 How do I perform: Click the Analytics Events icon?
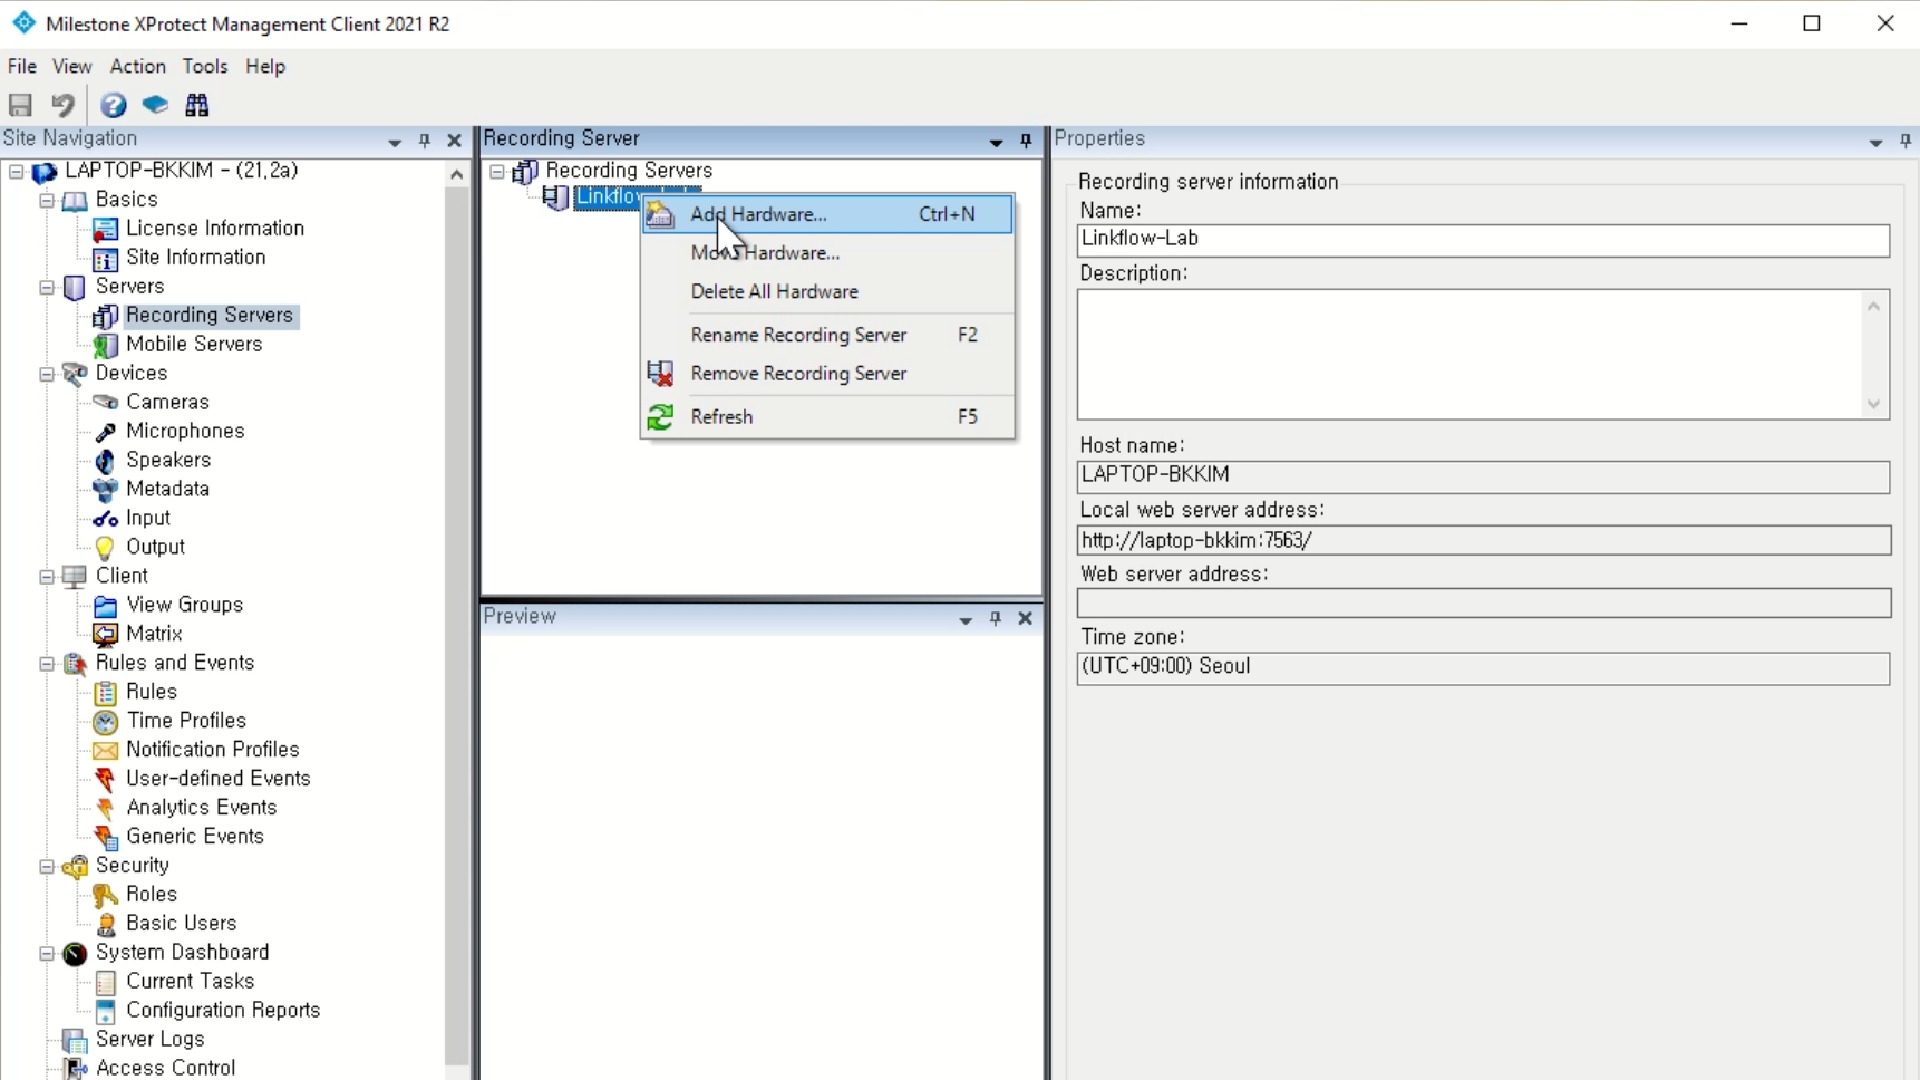point(105,809)
